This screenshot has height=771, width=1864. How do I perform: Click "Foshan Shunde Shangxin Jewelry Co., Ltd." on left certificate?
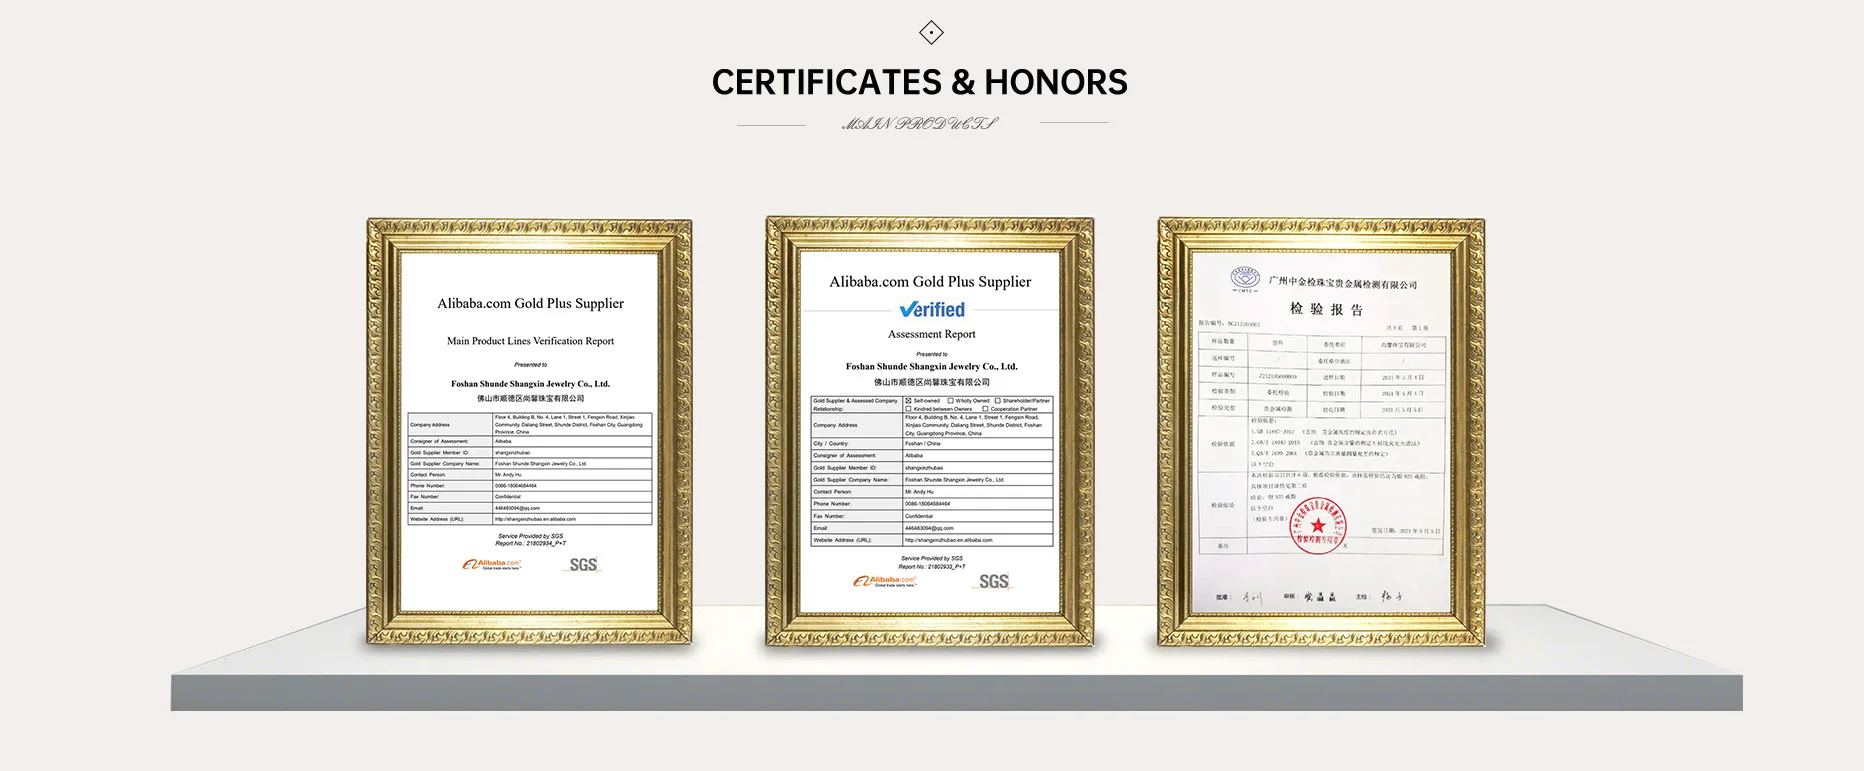[x=530, y=384]
